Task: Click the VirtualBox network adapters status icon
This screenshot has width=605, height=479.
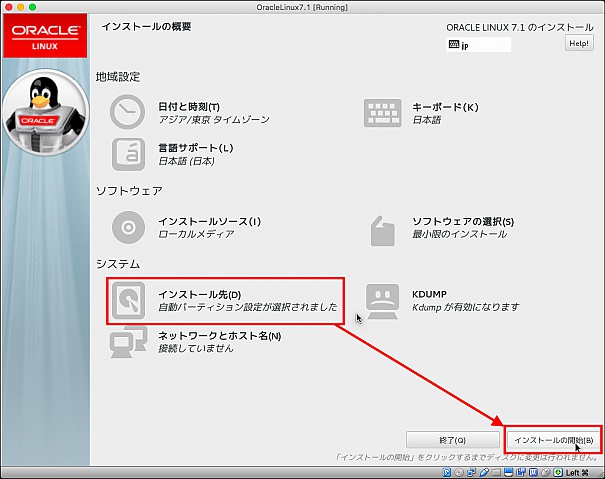Action: point(471,472)
